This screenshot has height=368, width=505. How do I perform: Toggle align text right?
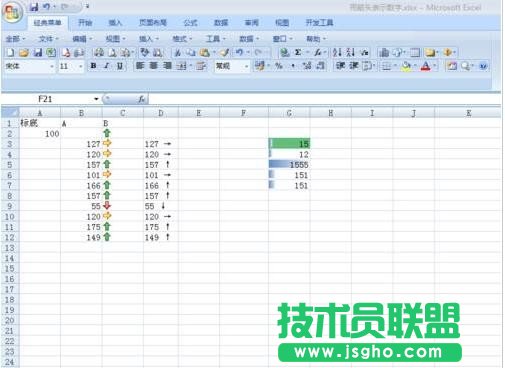pyautogui.click(x=167, y=66)
